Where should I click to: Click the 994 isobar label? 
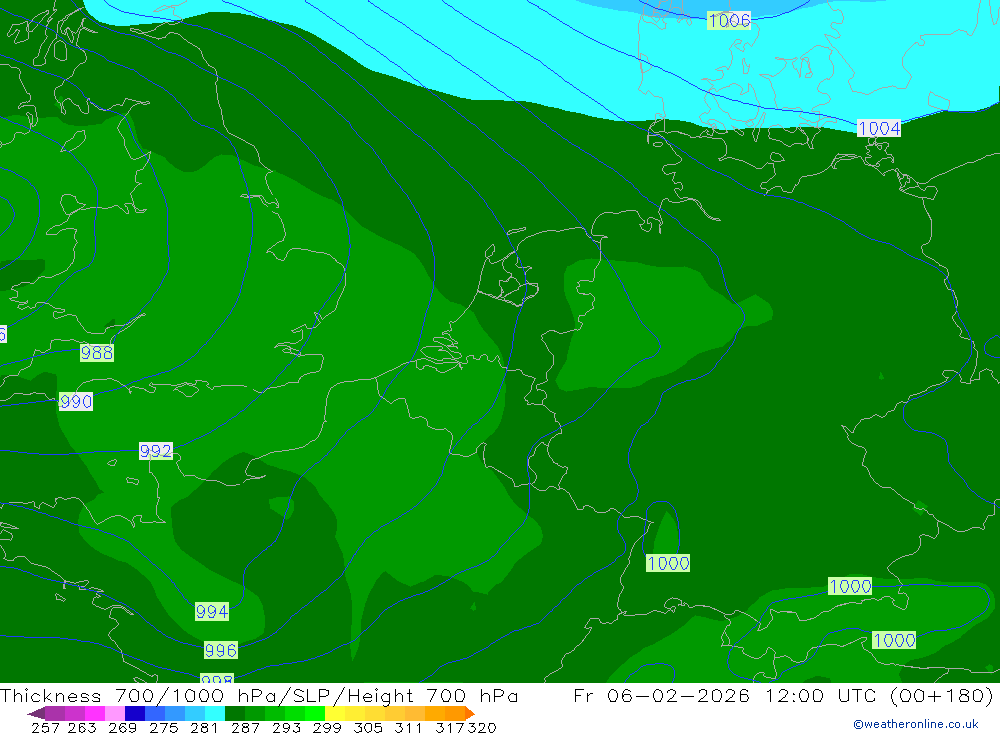pyautogui.click(x=212, y=612)
